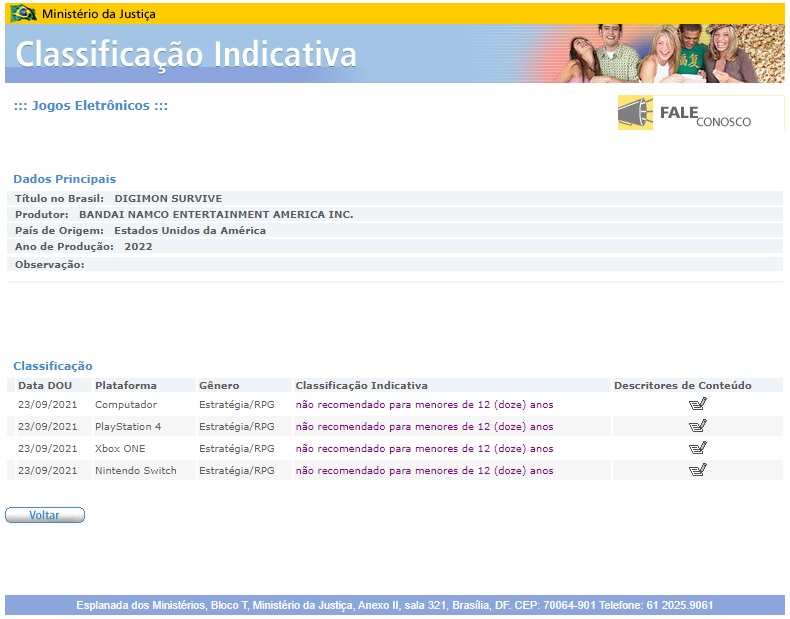Click the Classificação section heading

(x=53, y=366)
